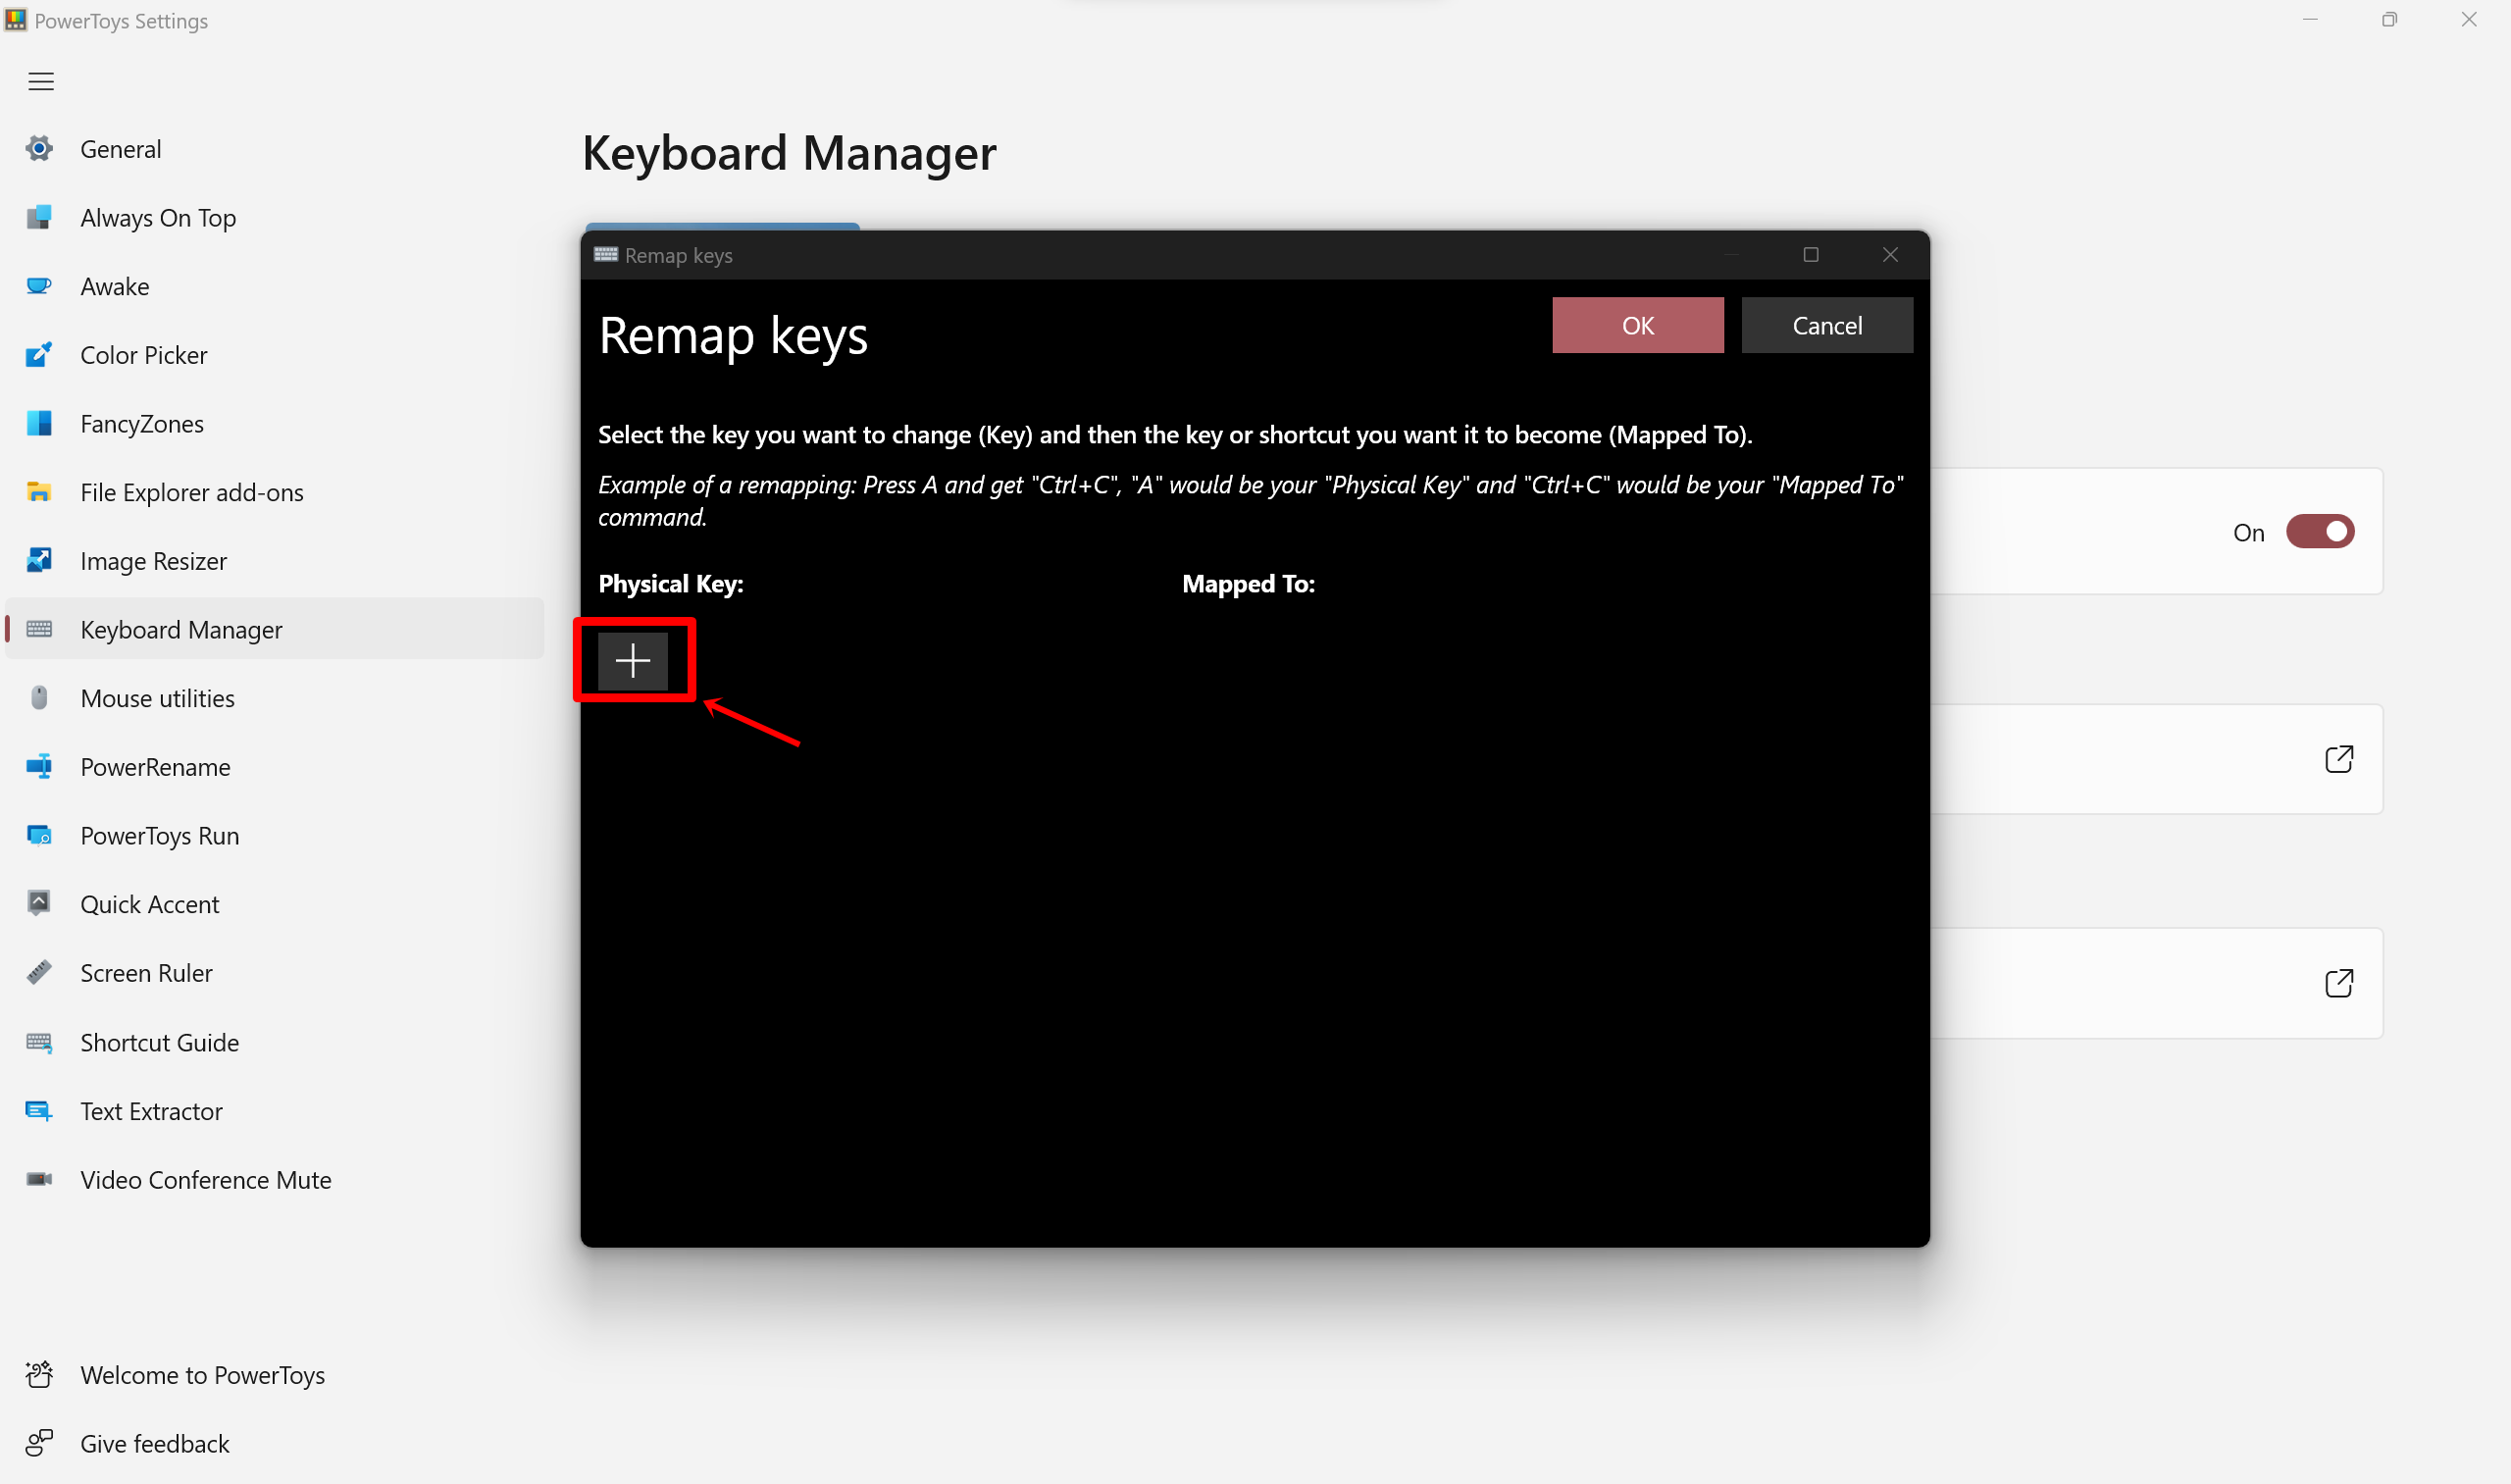Open the upper external link on right panel
Image resolution: width=2511 pixels, height=1484 pixels.
tap(2339, 759)
